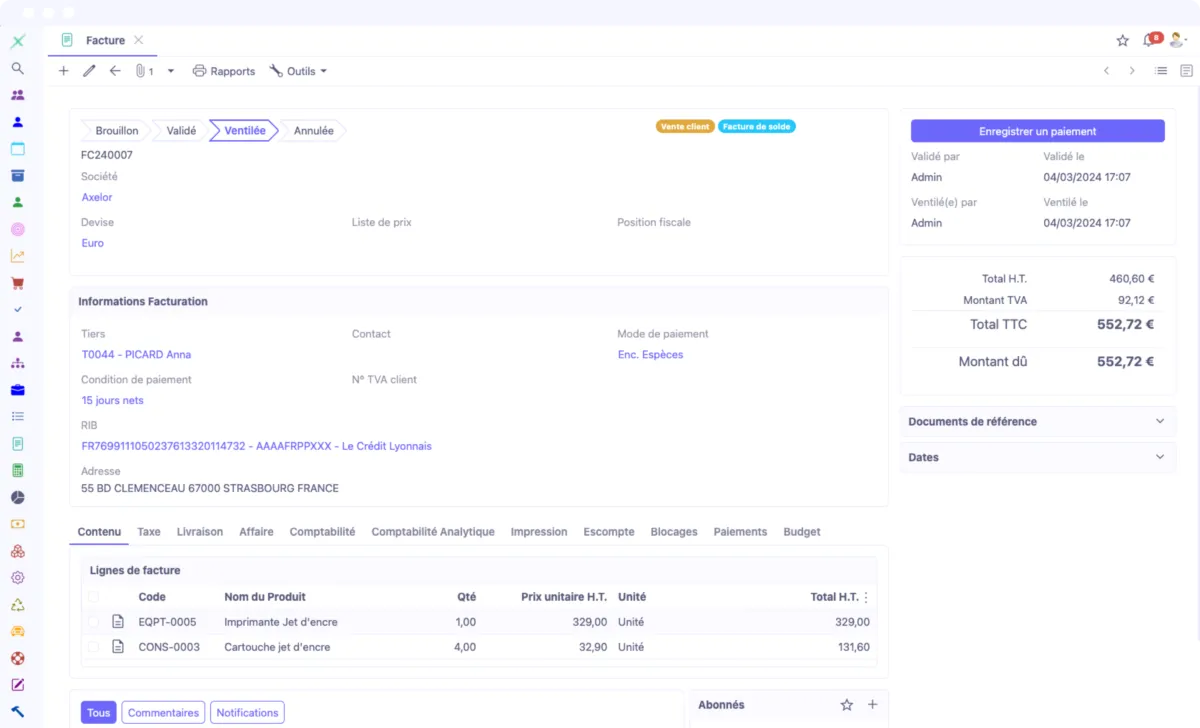The height and width of the screenshot is (728, 1200).
Task: Switch to the Comptabilité Analytique tab
Action: coord(433,532)
